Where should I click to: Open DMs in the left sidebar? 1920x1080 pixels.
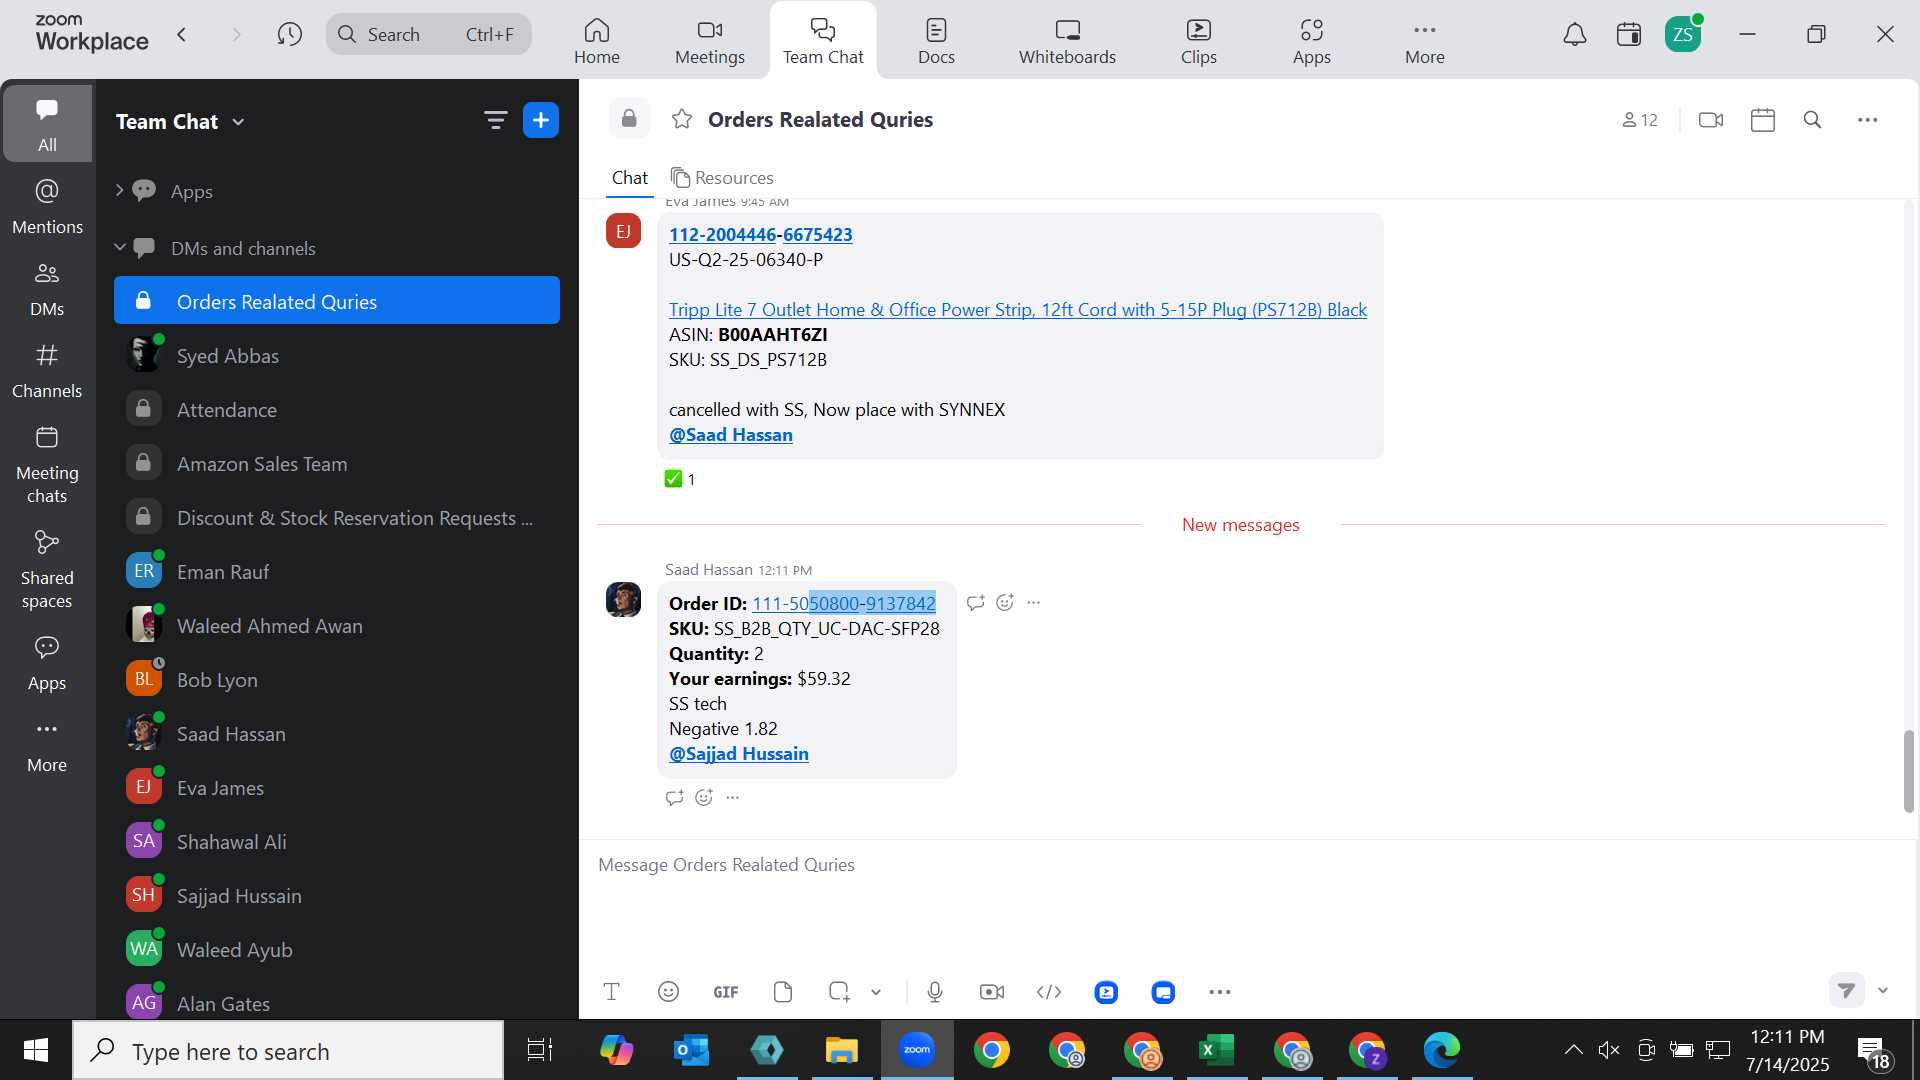pos(47,289)
